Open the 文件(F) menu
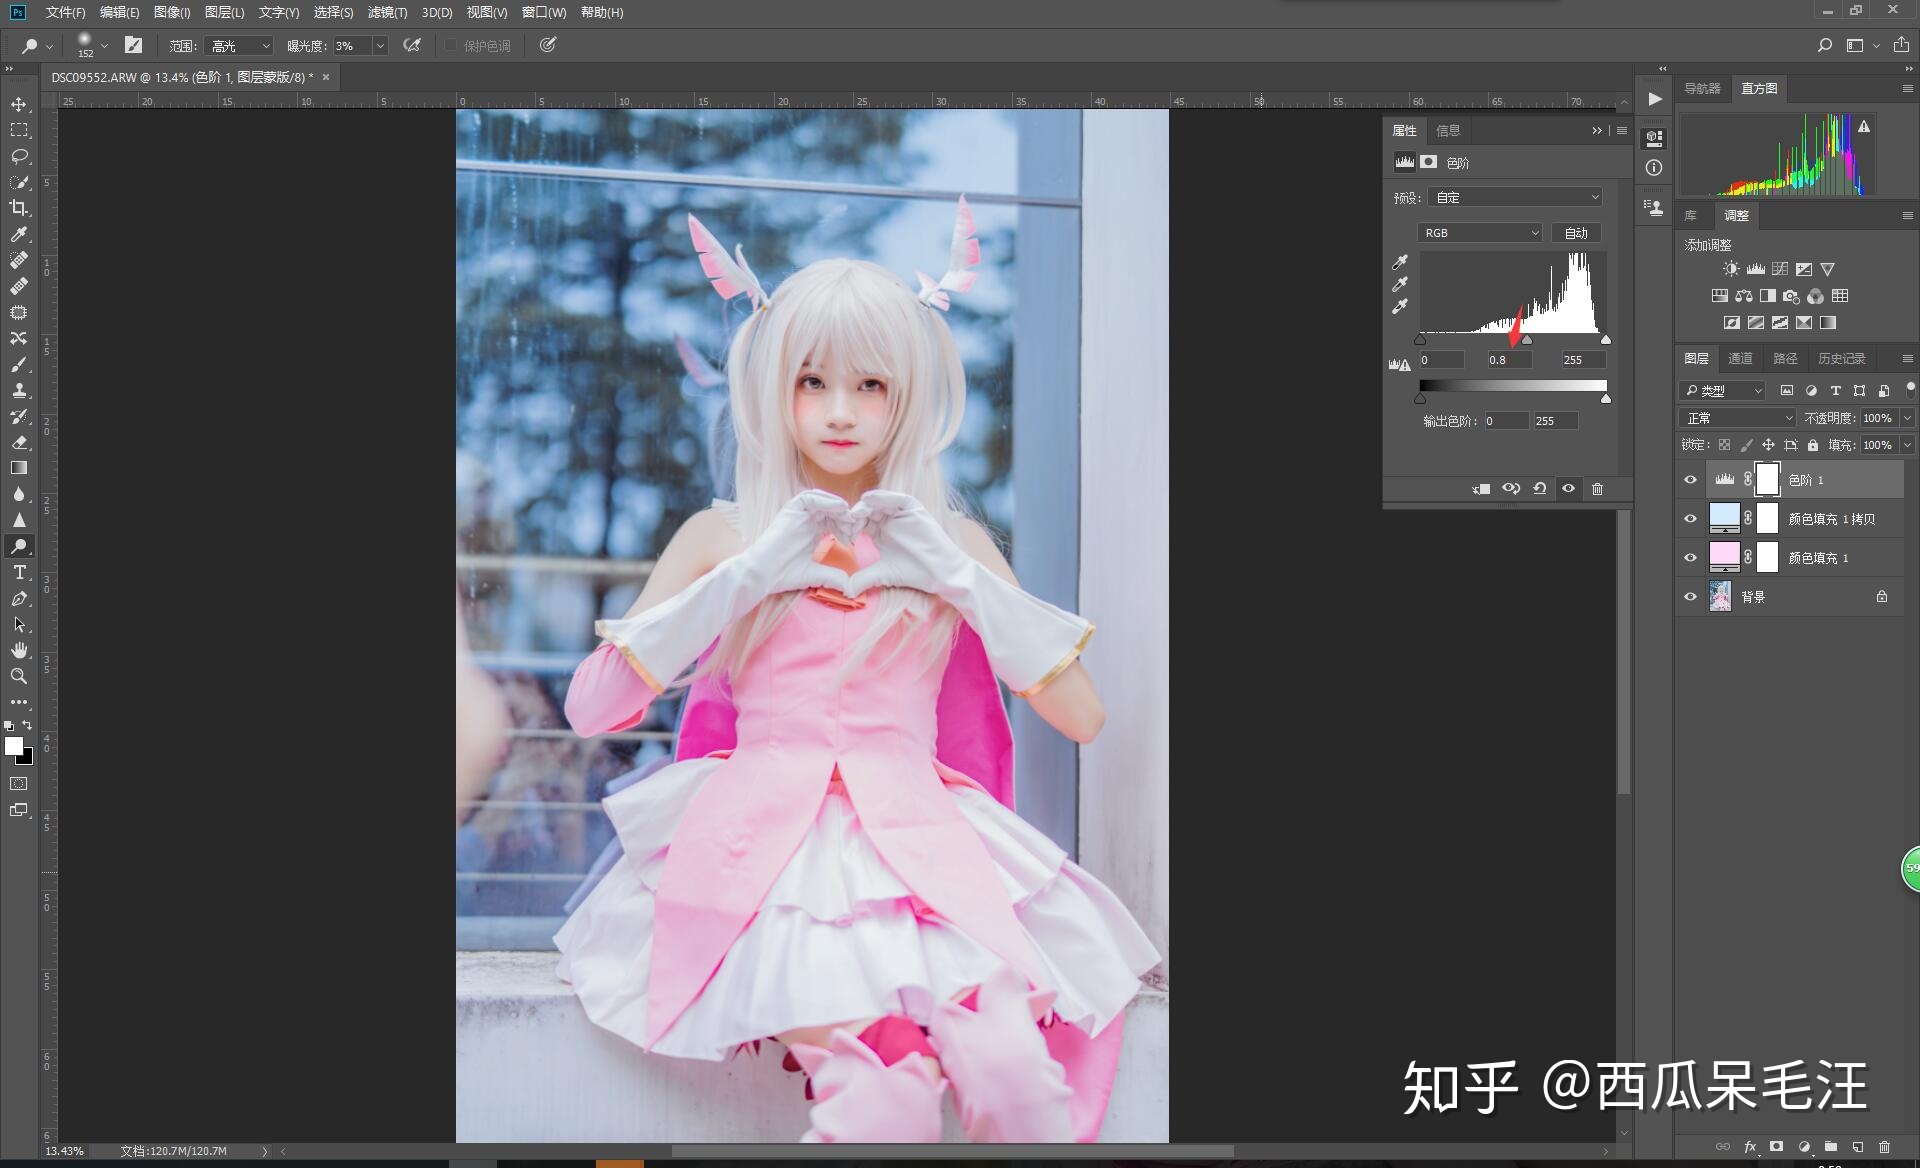The width and height of the screenshot is (1920, 1168). (x=65, y=12)
